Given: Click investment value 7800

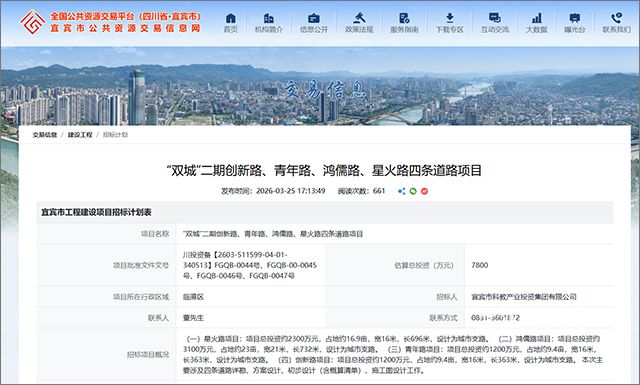Looking at the screenshot, I should pyautogui.click(x=480, y=265).
